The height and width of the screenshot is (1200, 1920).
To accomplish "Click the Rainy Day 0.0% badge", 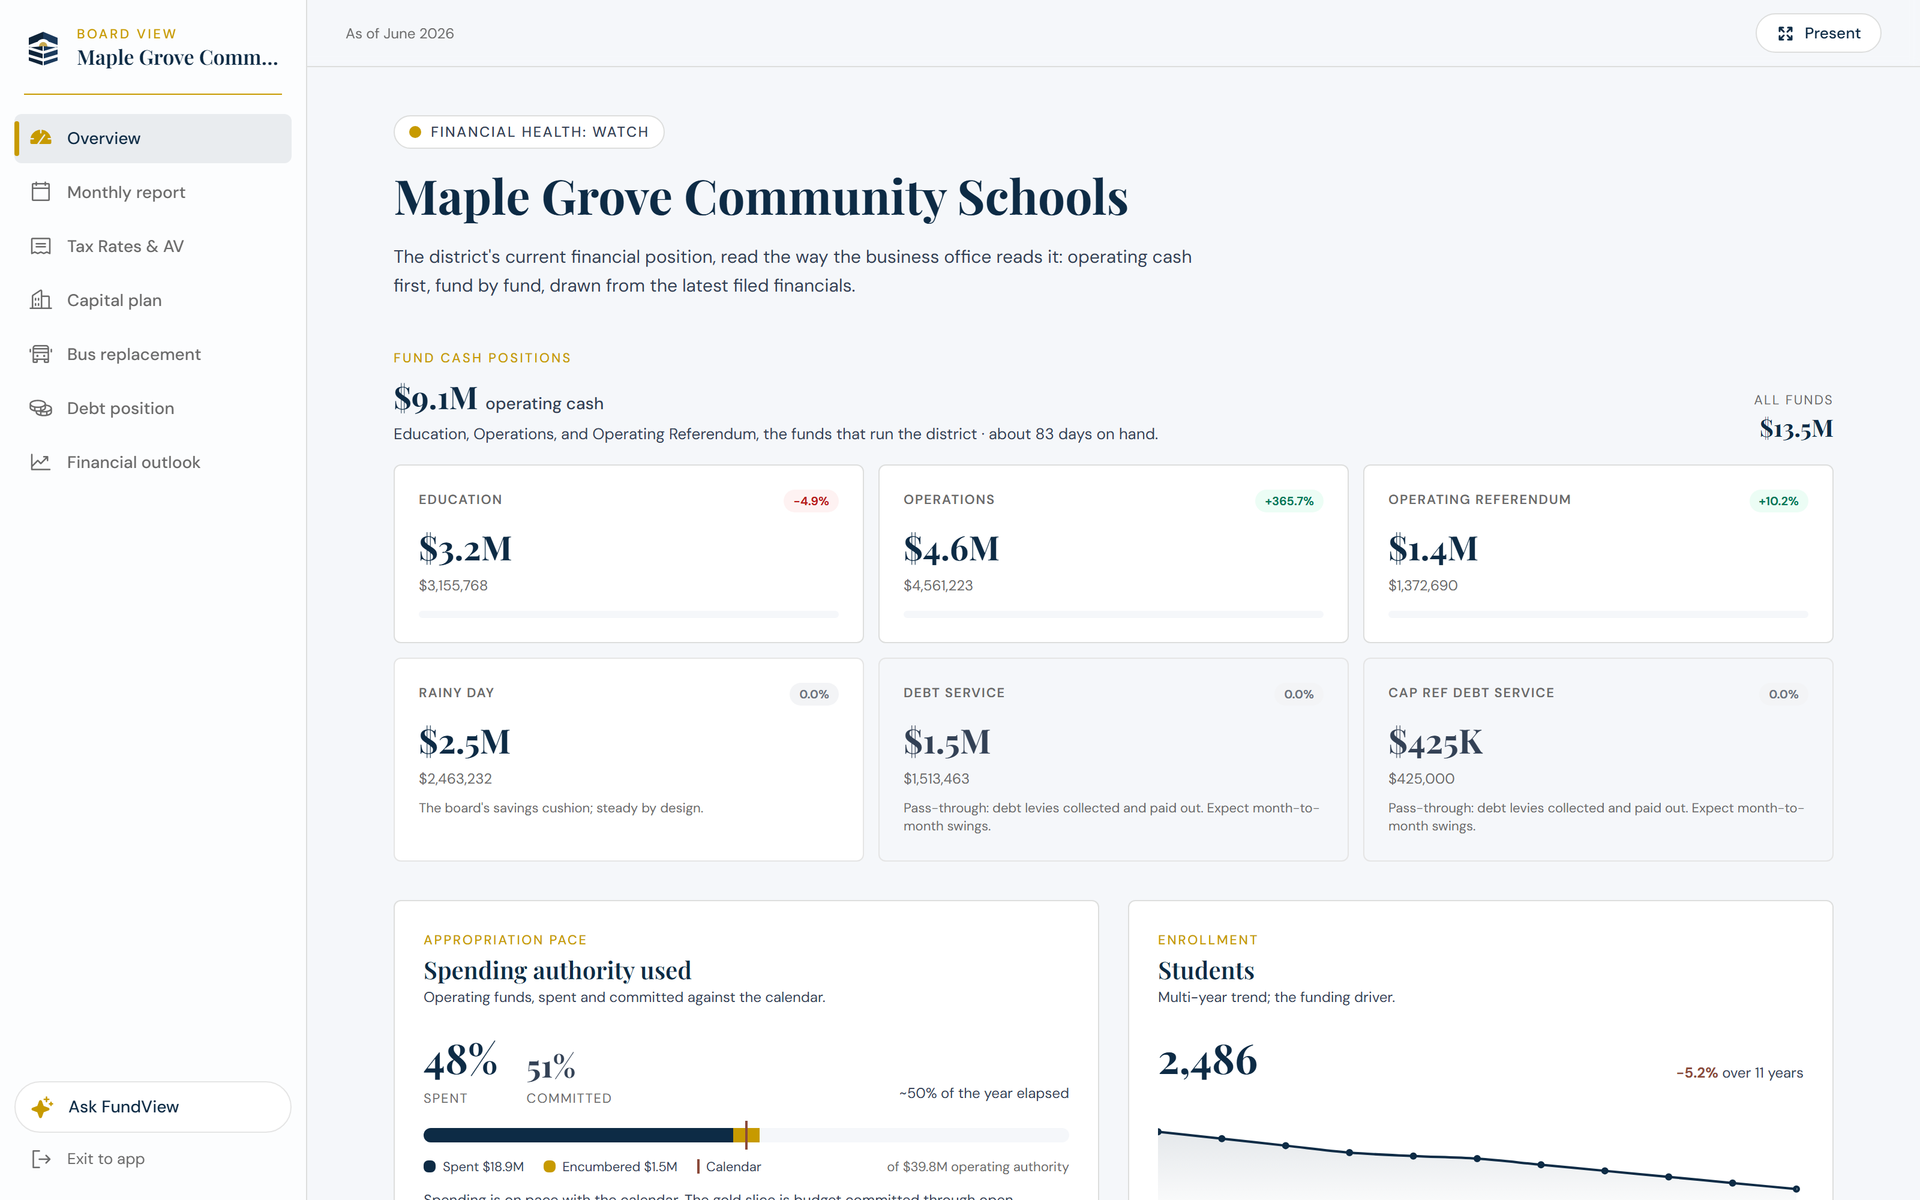I will (814, 694).
